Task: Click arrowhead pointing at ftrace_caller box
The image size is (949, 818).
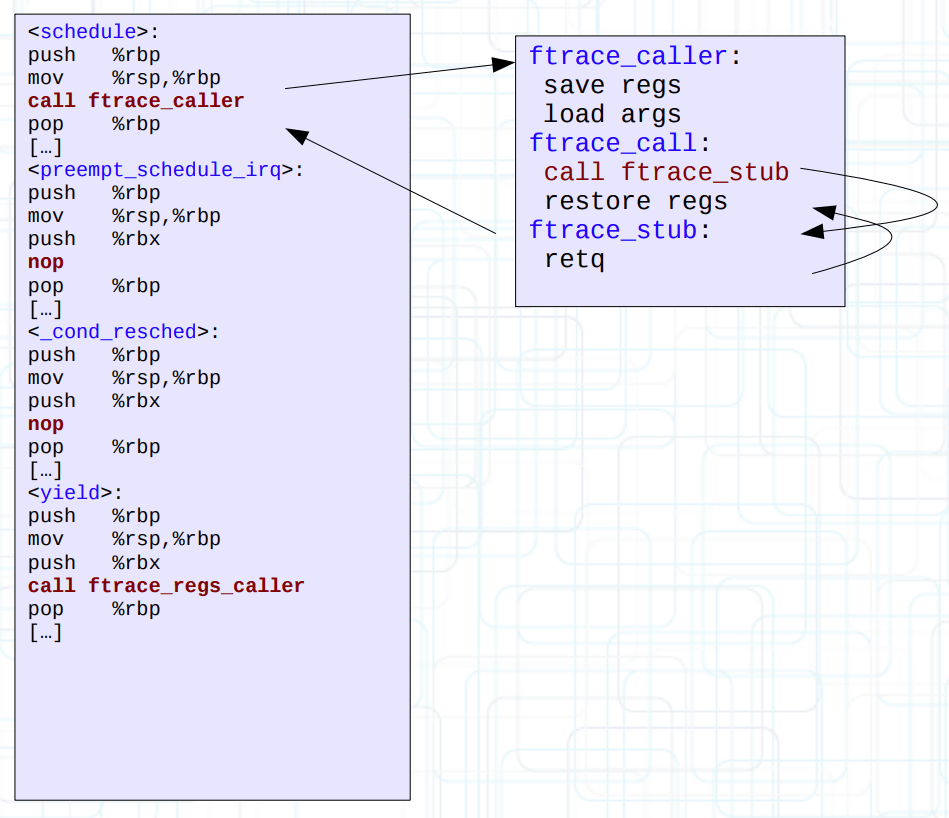Action: pyautogui.click(x=503, y=66)
